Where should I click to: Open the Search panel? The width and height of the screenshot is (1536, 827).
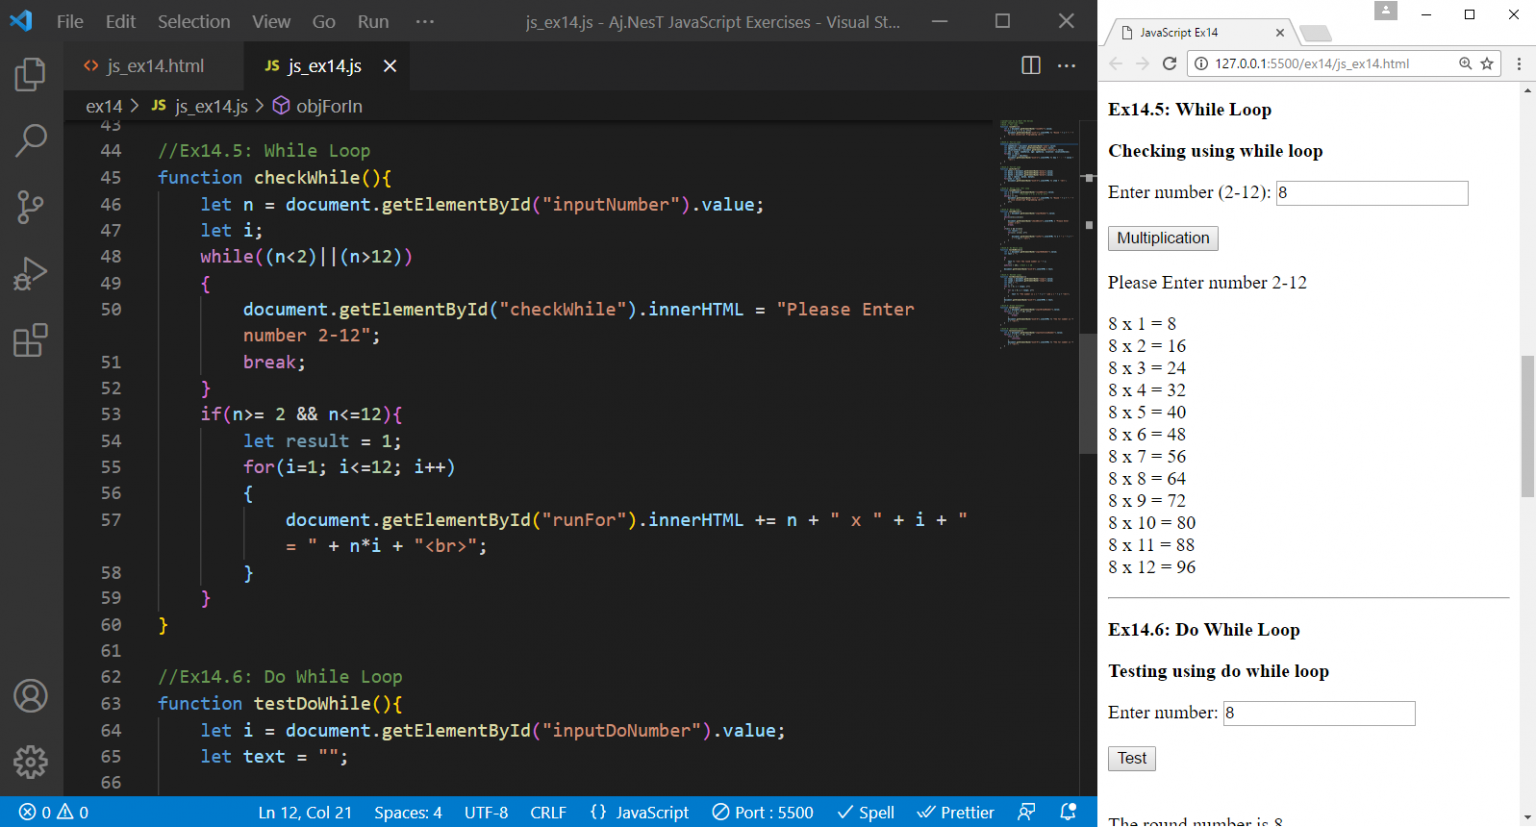coord(30,140)
